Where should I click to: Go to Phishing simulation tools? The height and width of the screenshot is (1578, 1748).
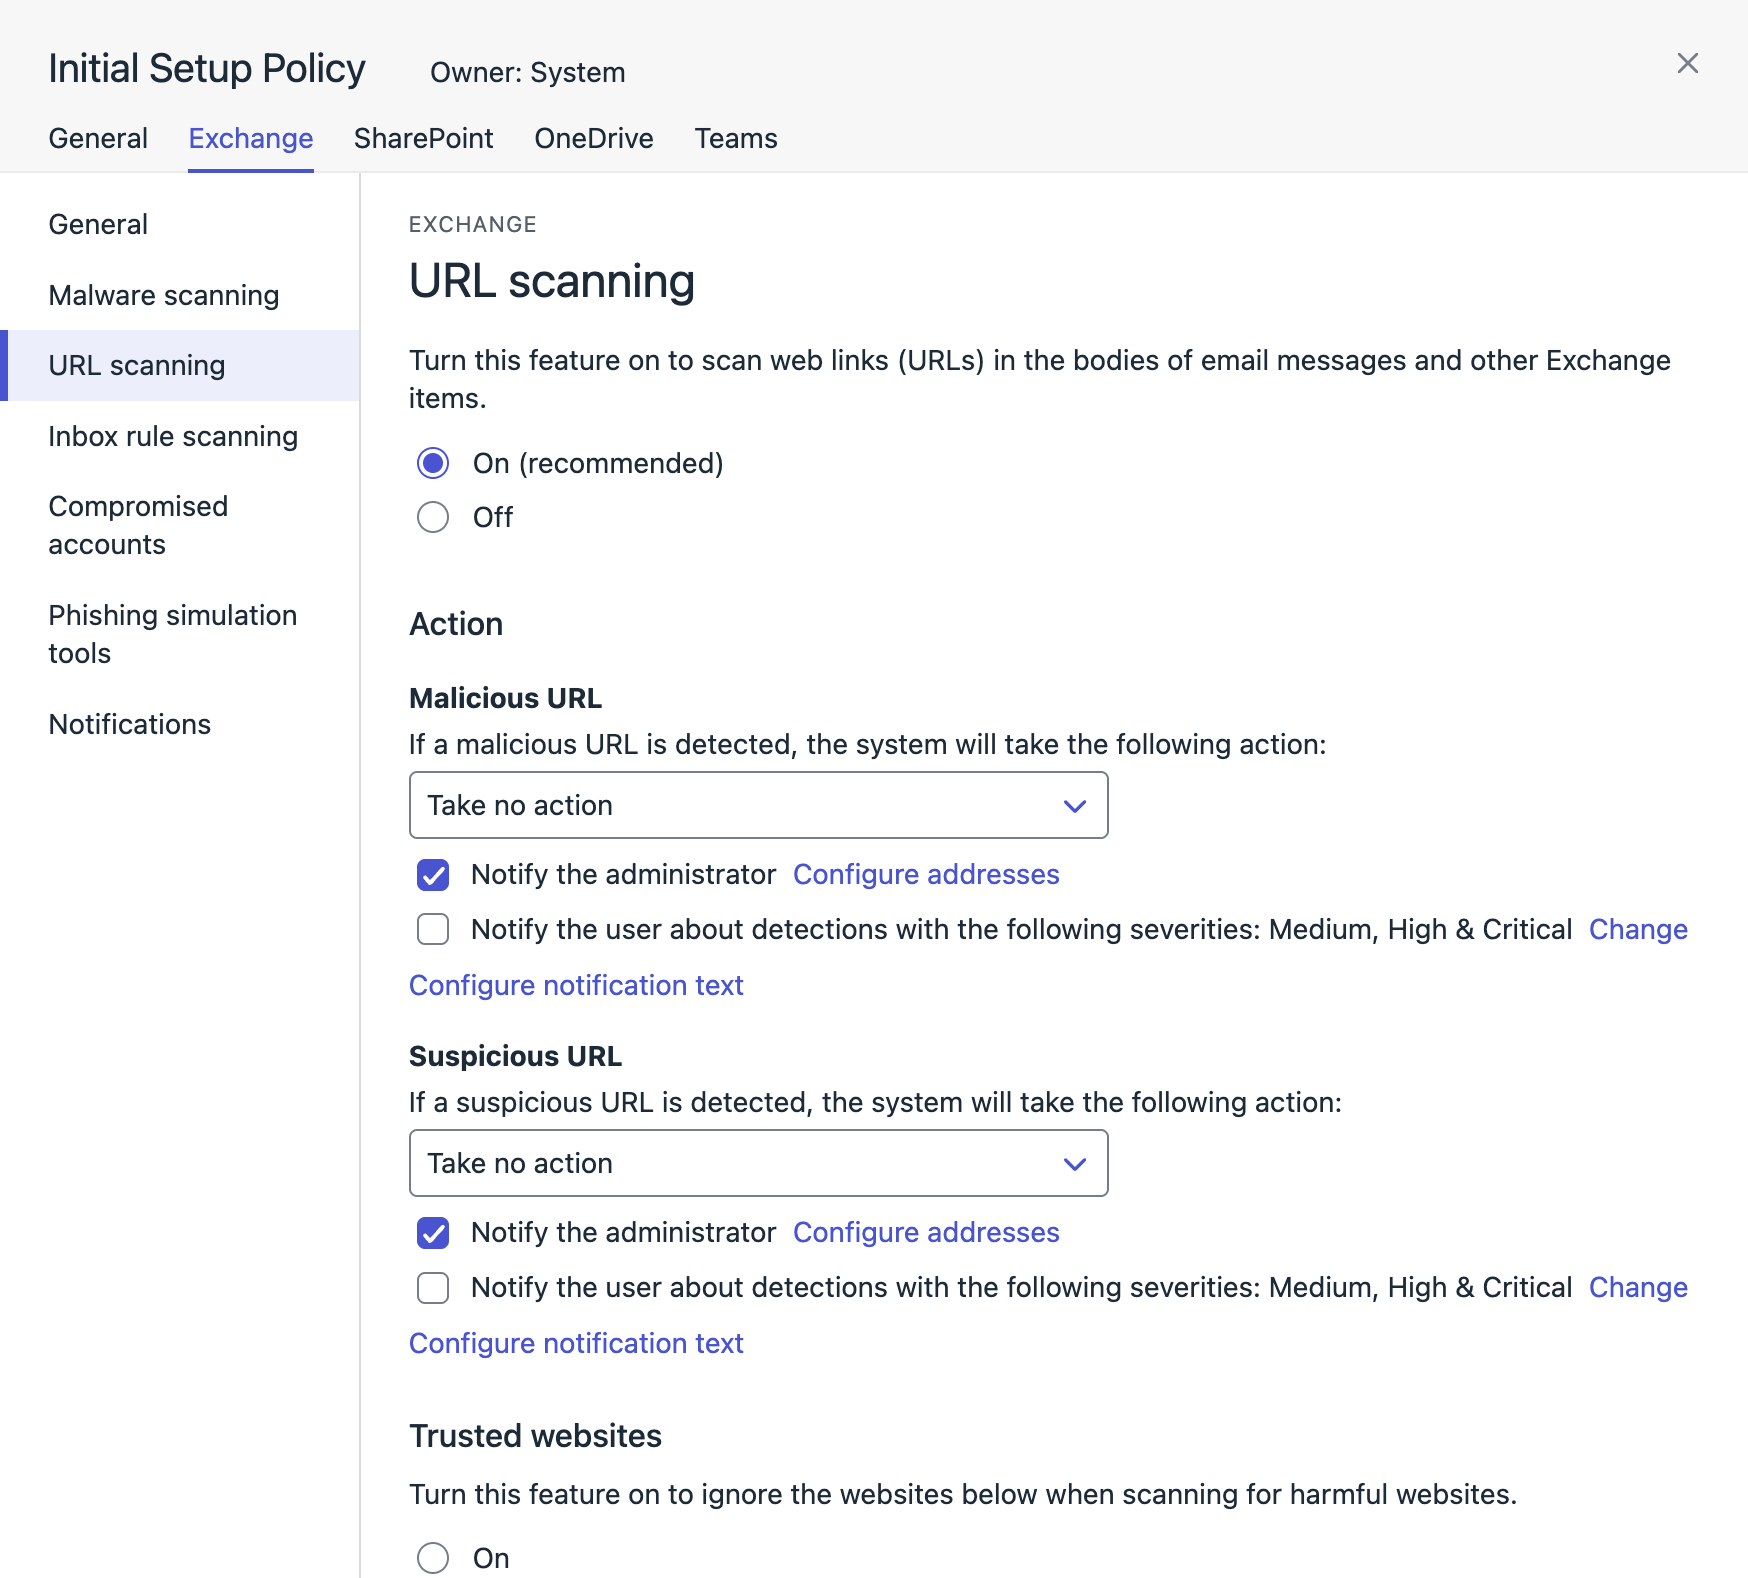pyautogui.click(x=172, y=634)
